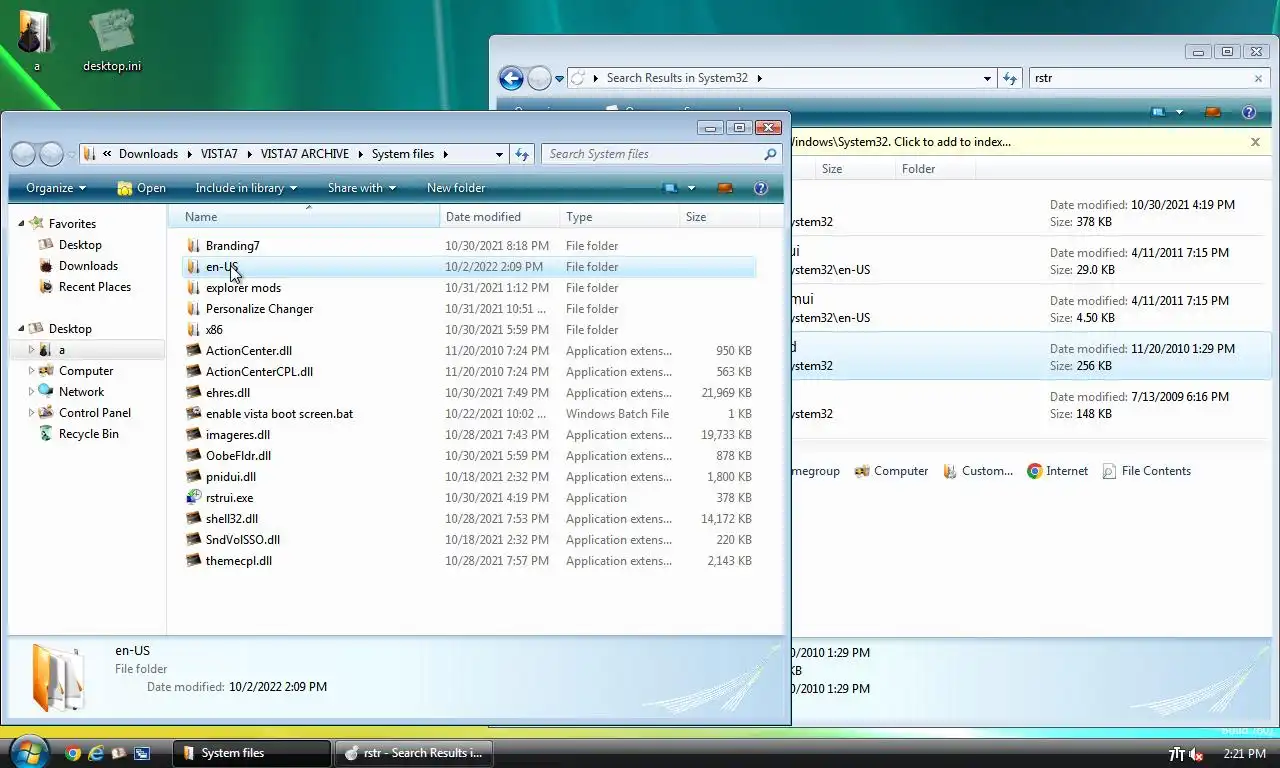
Task: Switch to System files taskbar button
Action: [x=251, y=753]
